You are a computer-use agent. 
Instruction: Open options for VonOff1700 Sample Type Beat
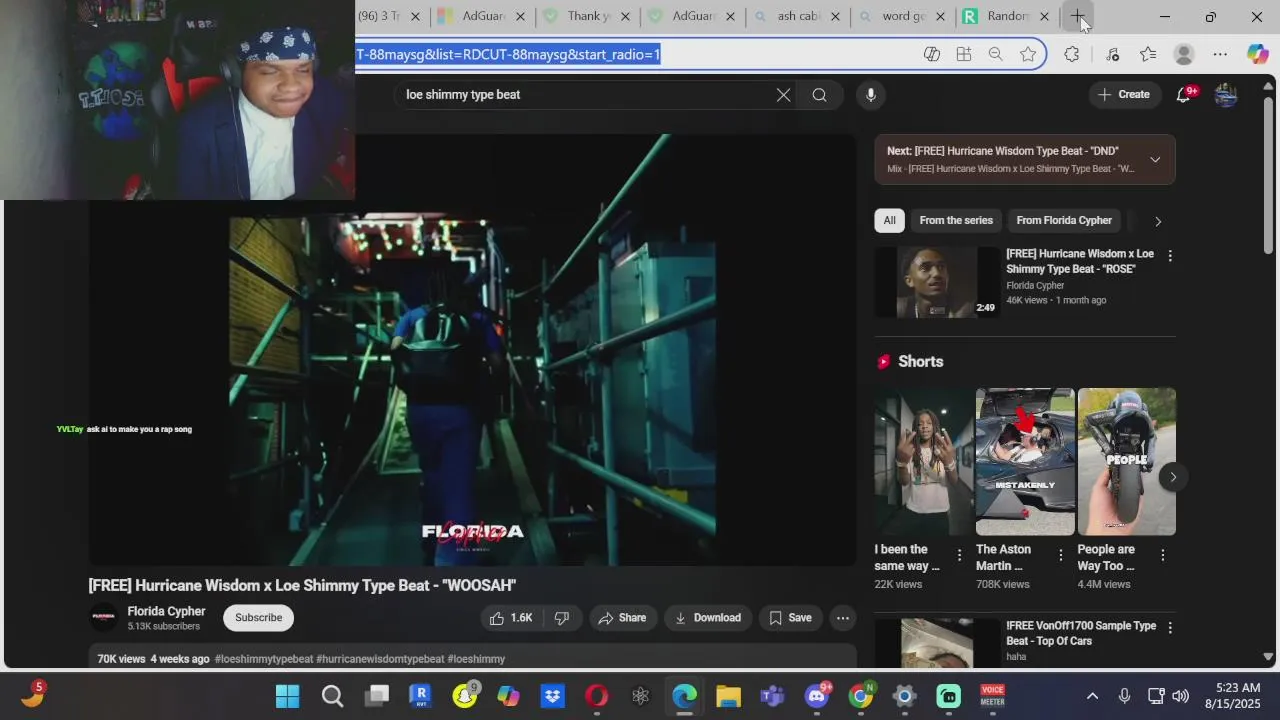tap(1170, 628)
